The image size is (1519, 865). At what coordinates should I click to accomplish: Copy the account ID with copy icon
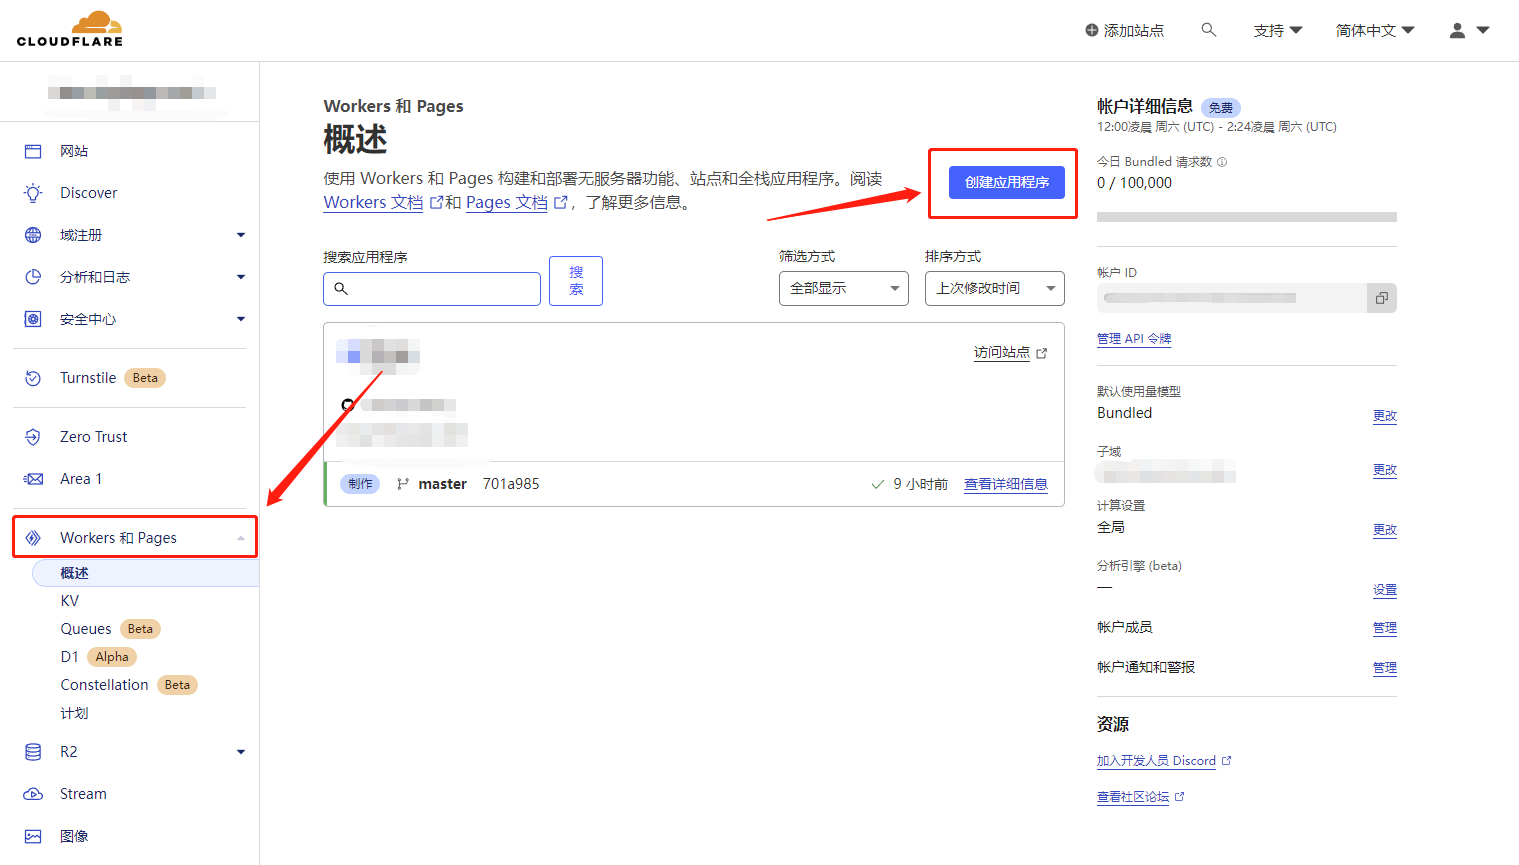(x=1381, y=298)
